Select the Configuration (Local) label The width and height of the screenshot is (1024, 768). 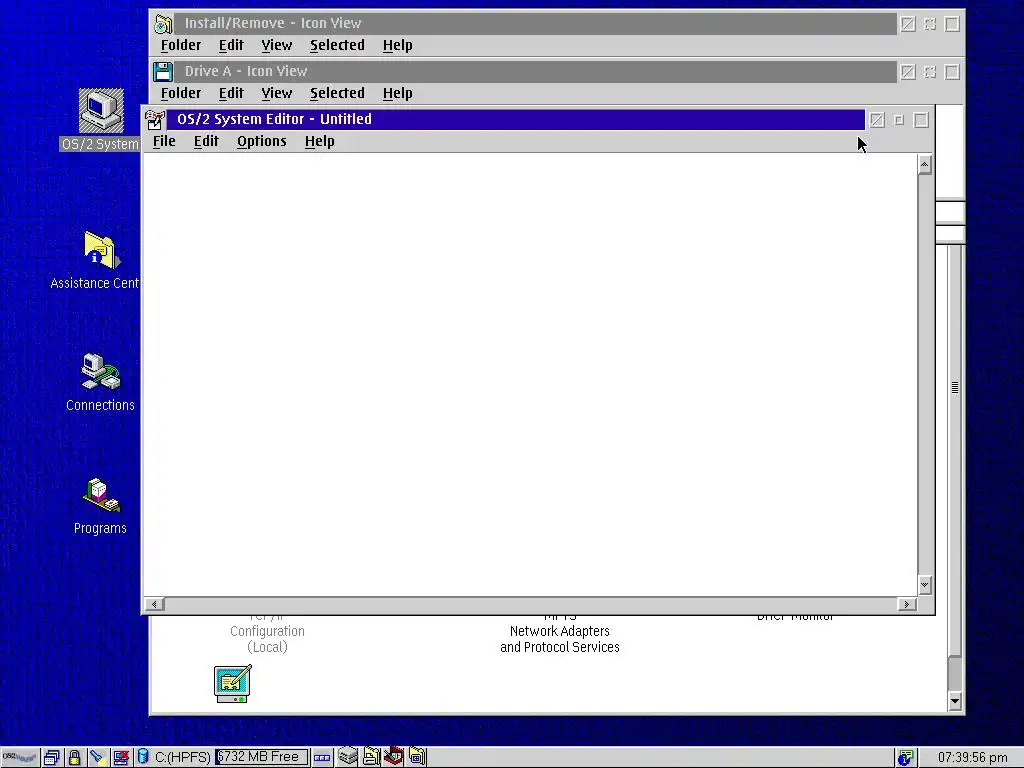tap(267, 639)
